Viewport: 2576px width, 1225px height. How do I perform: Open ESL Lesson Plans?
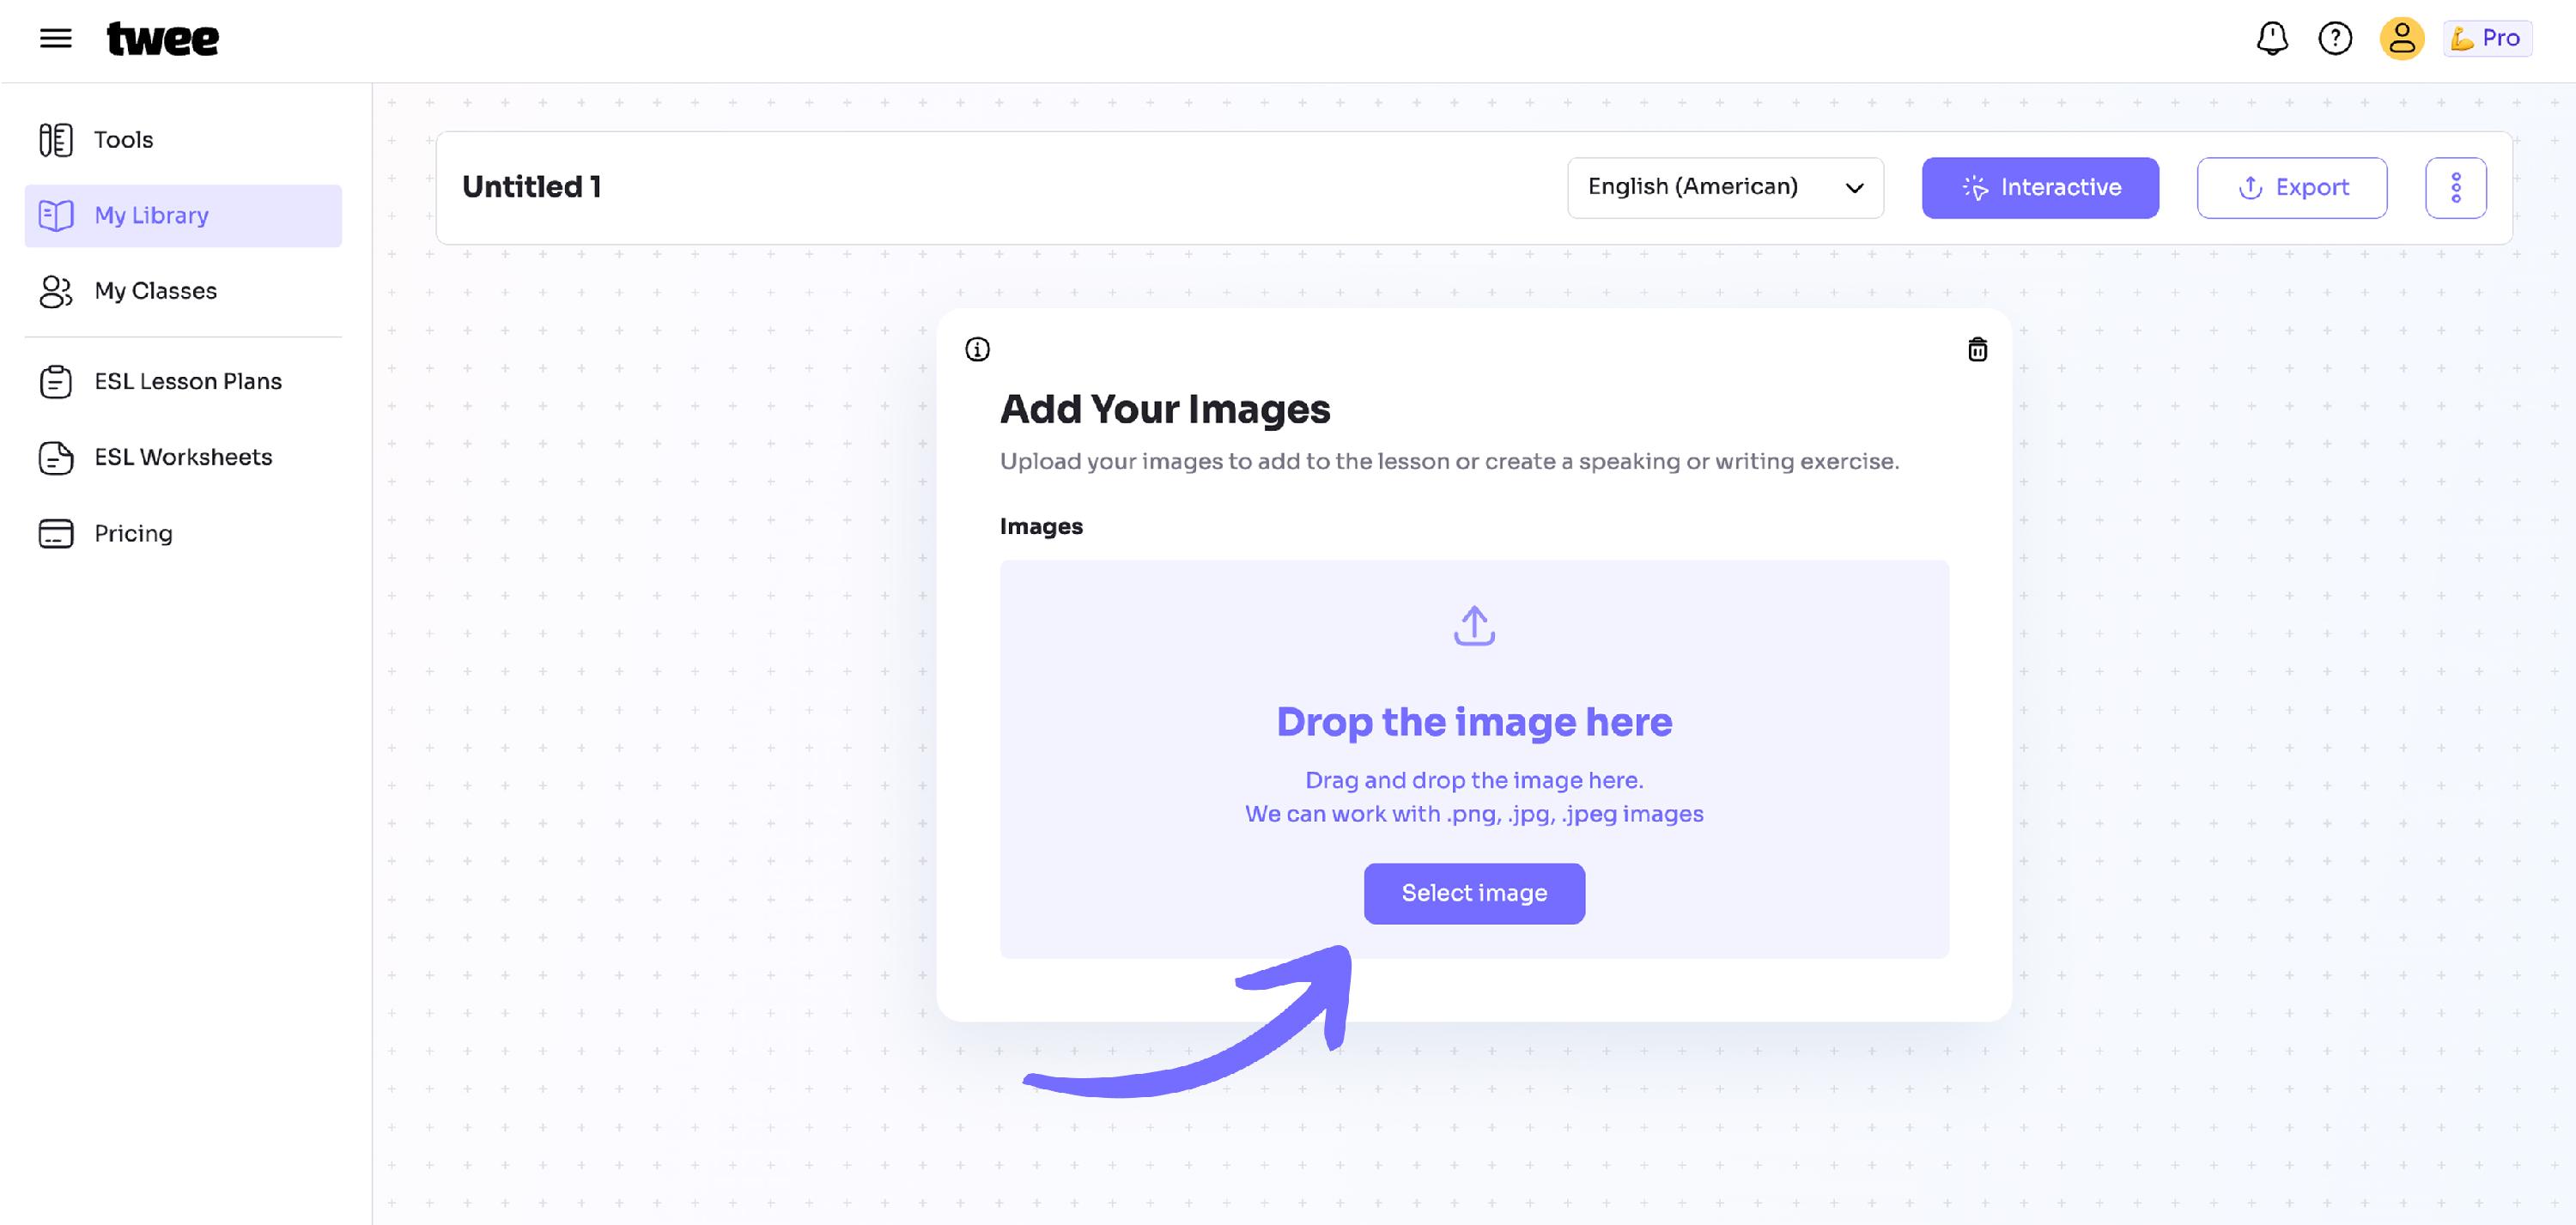click(183, 382)
